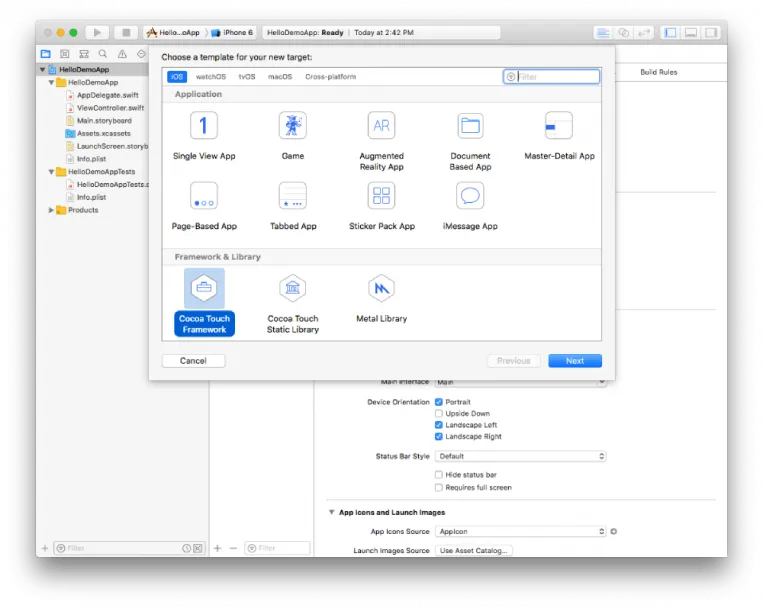
Task: Open the Build Rules tab
Action: 658,72
